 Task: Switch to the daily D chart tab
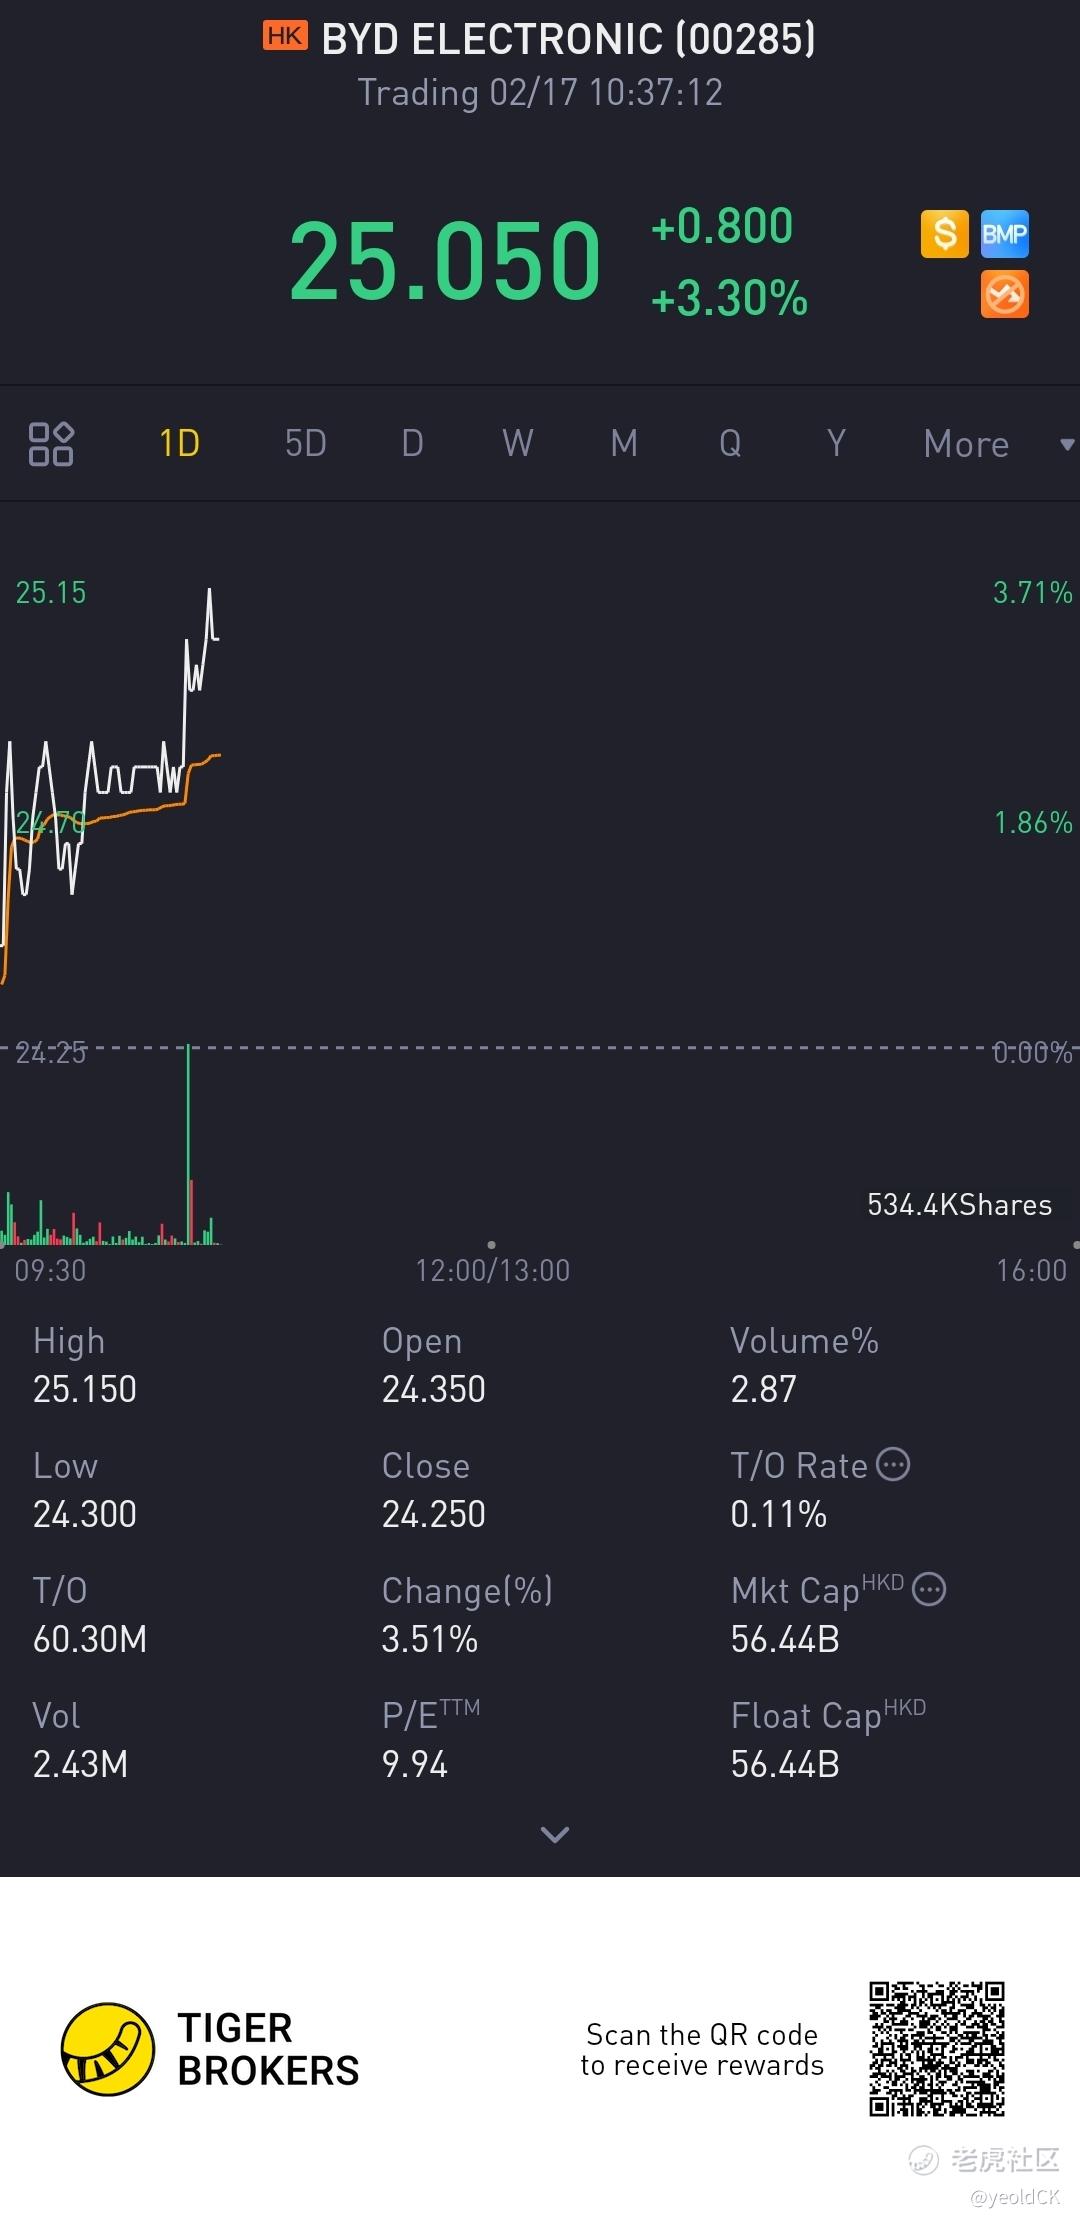tap(413, 443)
